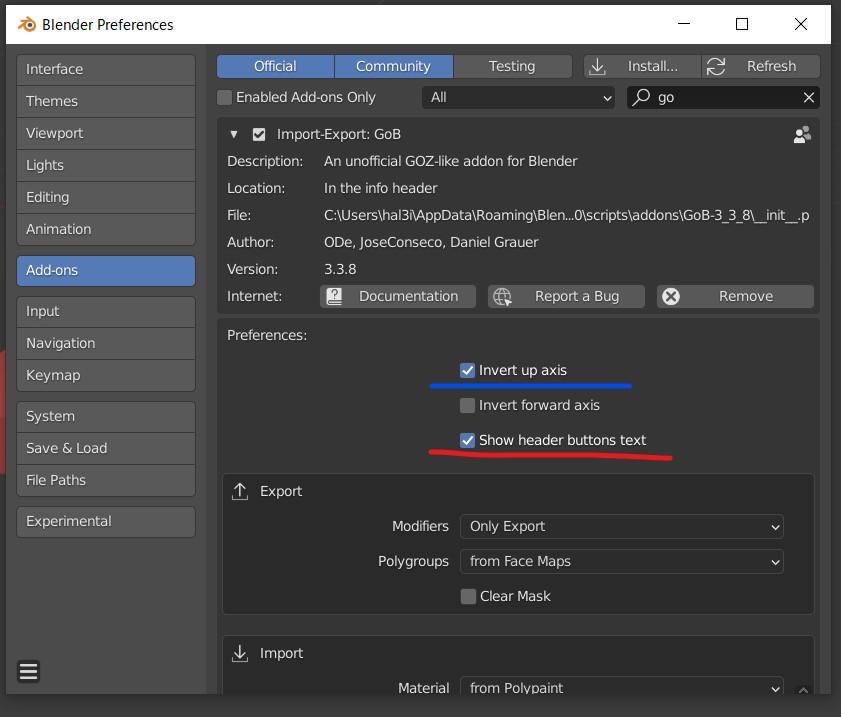841x717 pixels.
Task: Open the Polygroups 'from Face Maps' dropdown
Action: tap(621, 561)
